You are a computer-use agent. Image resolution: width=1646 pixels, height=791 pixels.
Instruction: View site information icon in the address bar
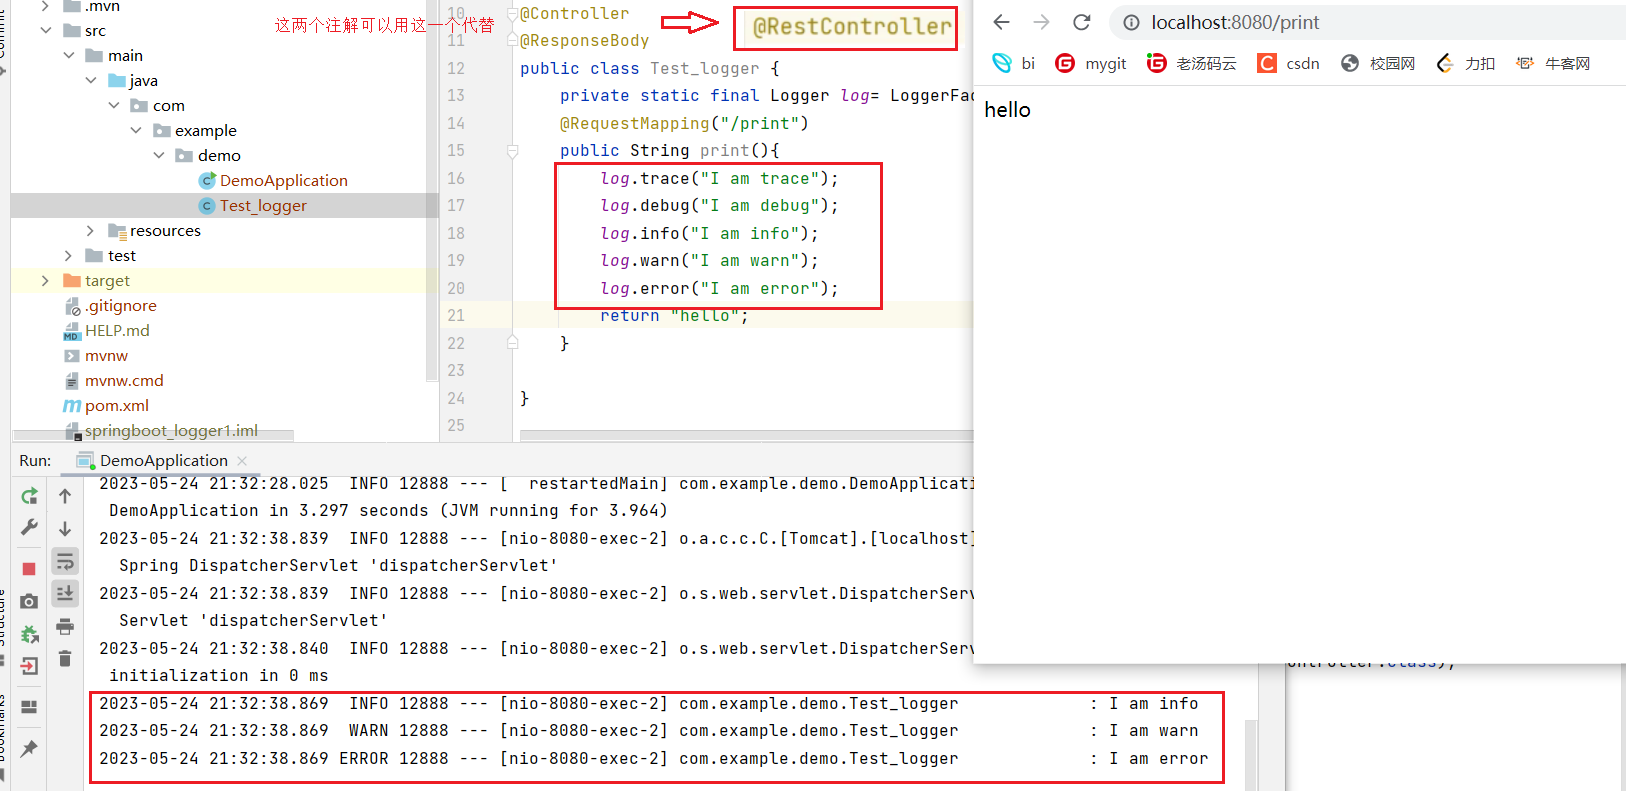[1131, 22]
